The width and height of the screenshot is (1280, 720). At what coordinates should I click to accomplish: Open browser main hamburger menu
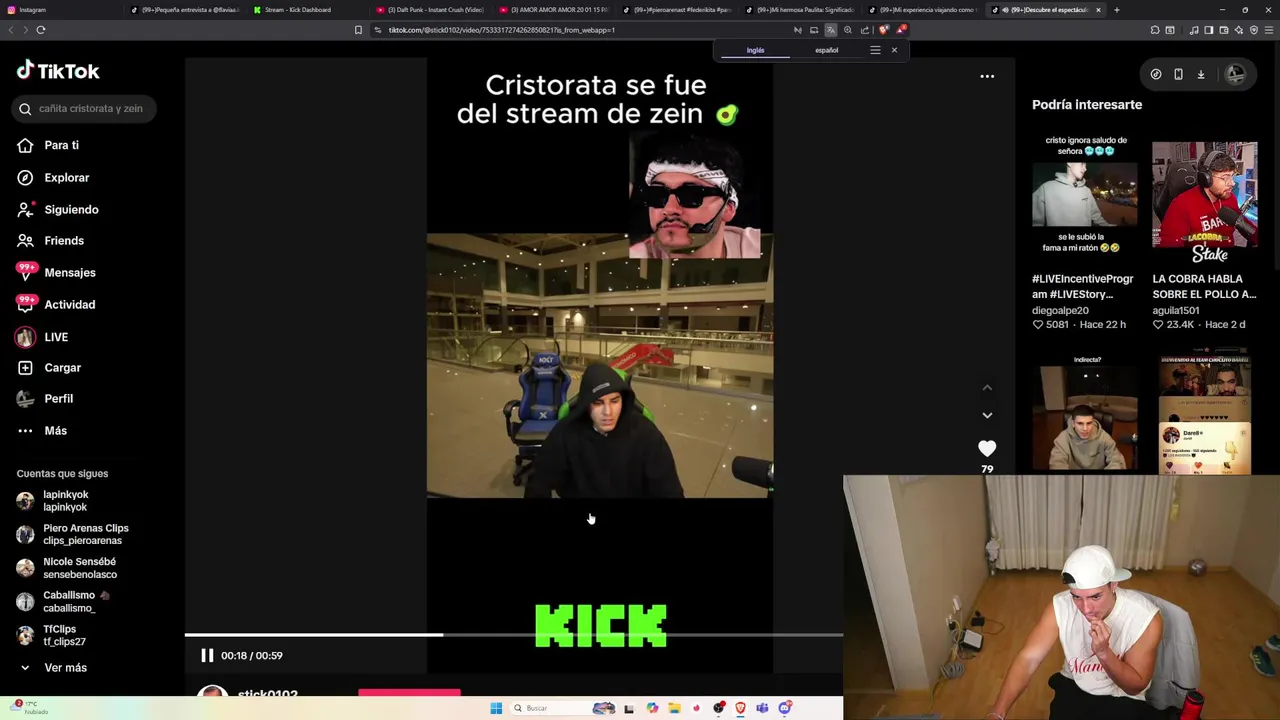1268,30
